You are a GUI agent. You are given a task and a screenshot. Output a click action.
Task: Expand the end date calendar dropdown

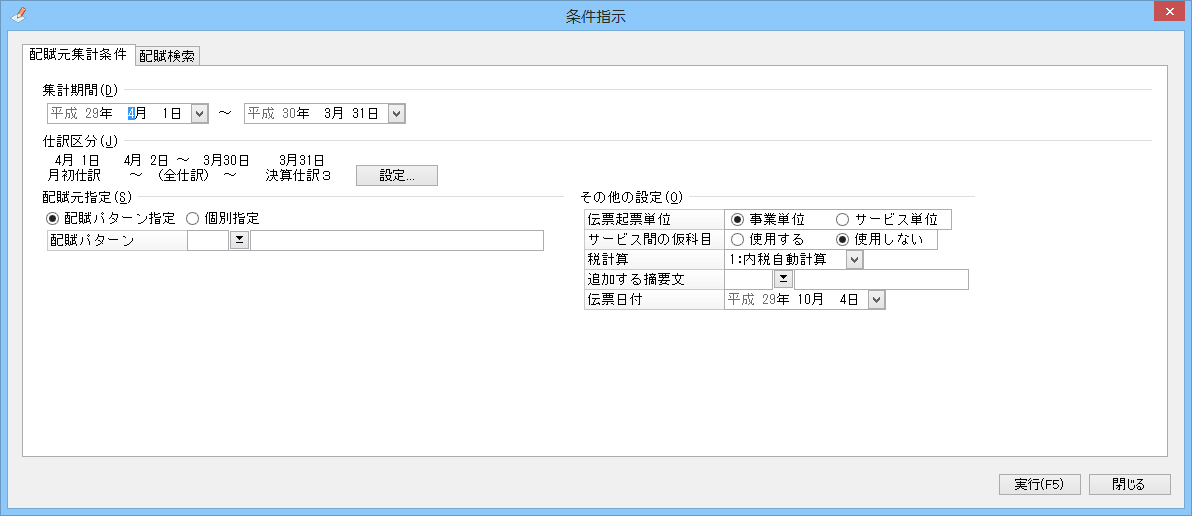tap(396, 114)
